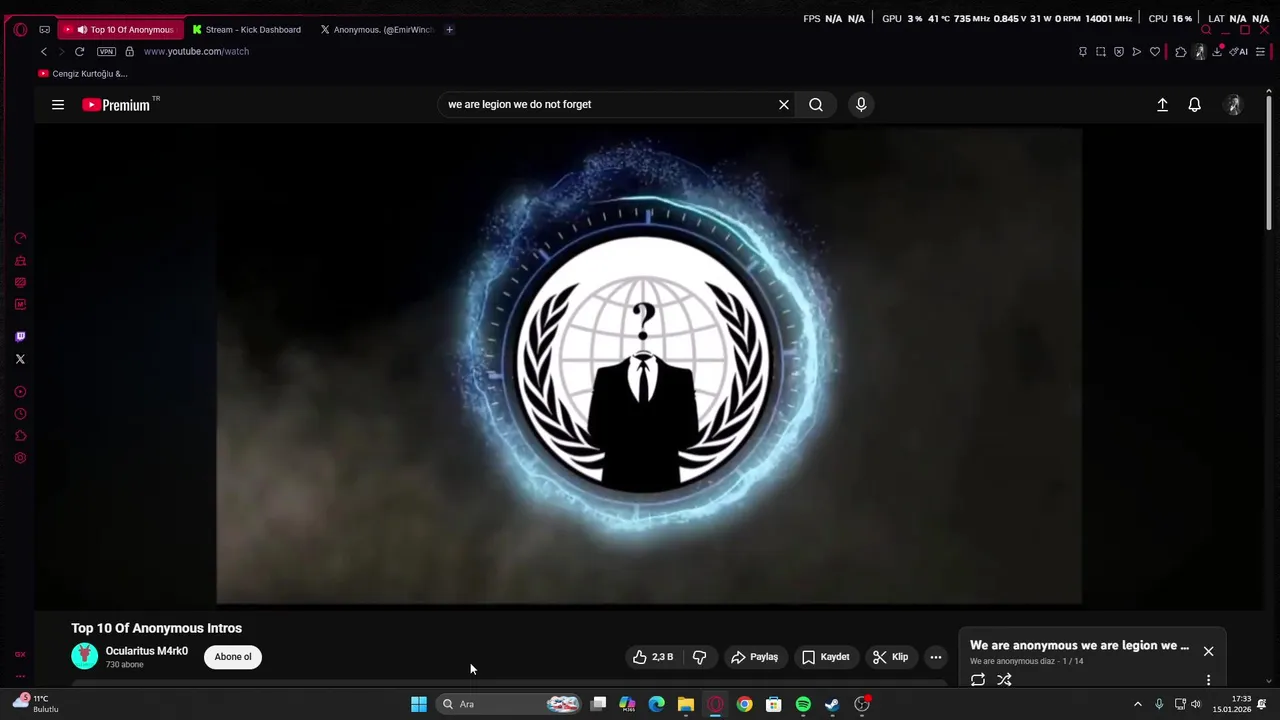Open the Cengiz Kurtoğlu bookmark
The height and width of the screenshot is (720, 1280).
[x=83, y=74]
